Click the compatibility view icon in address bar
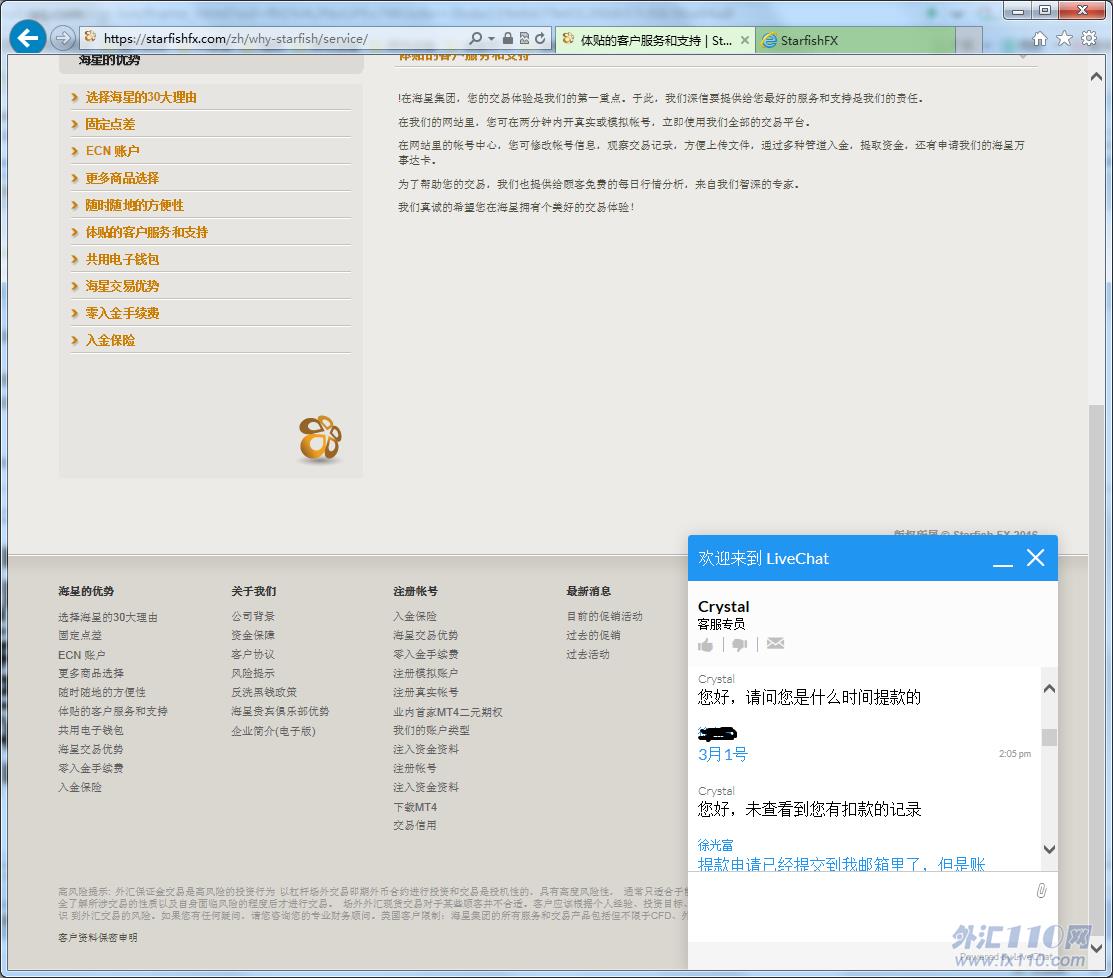This screenshot has height=978, width=1113. pyautogui.click(x=524, y=38)
